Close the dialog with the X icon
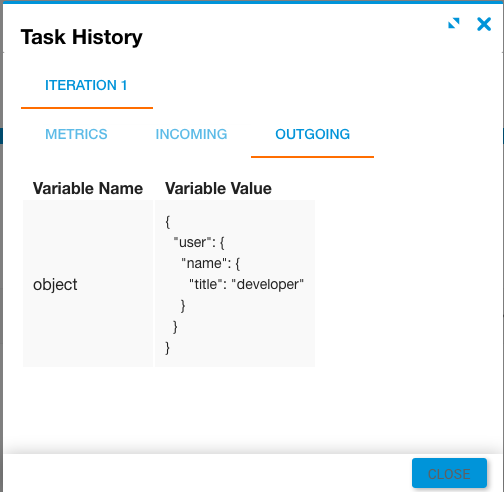504x492 pixels. click(484, 24)
